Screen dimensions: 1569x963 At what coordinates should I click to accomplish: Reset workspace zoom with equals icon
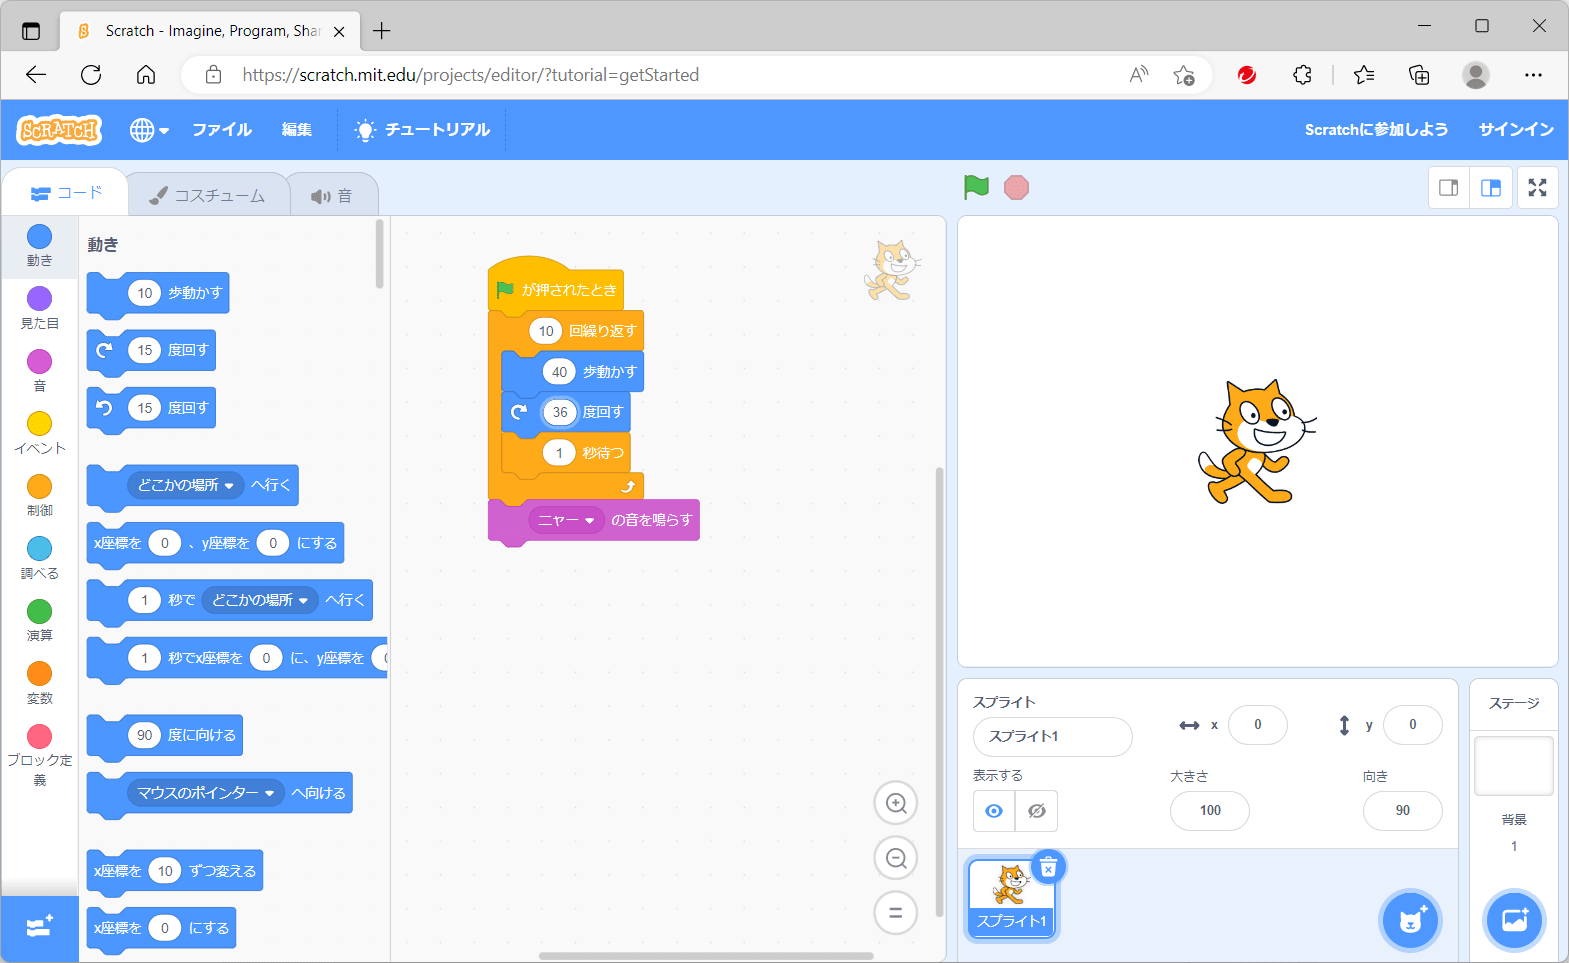(895, 912)
